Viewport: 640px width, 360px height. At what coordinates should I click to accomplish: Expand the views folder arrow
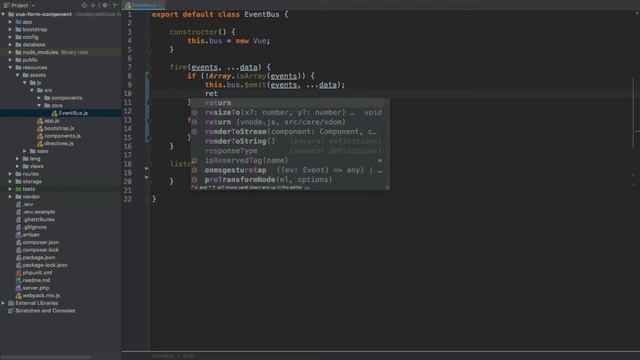18,166
